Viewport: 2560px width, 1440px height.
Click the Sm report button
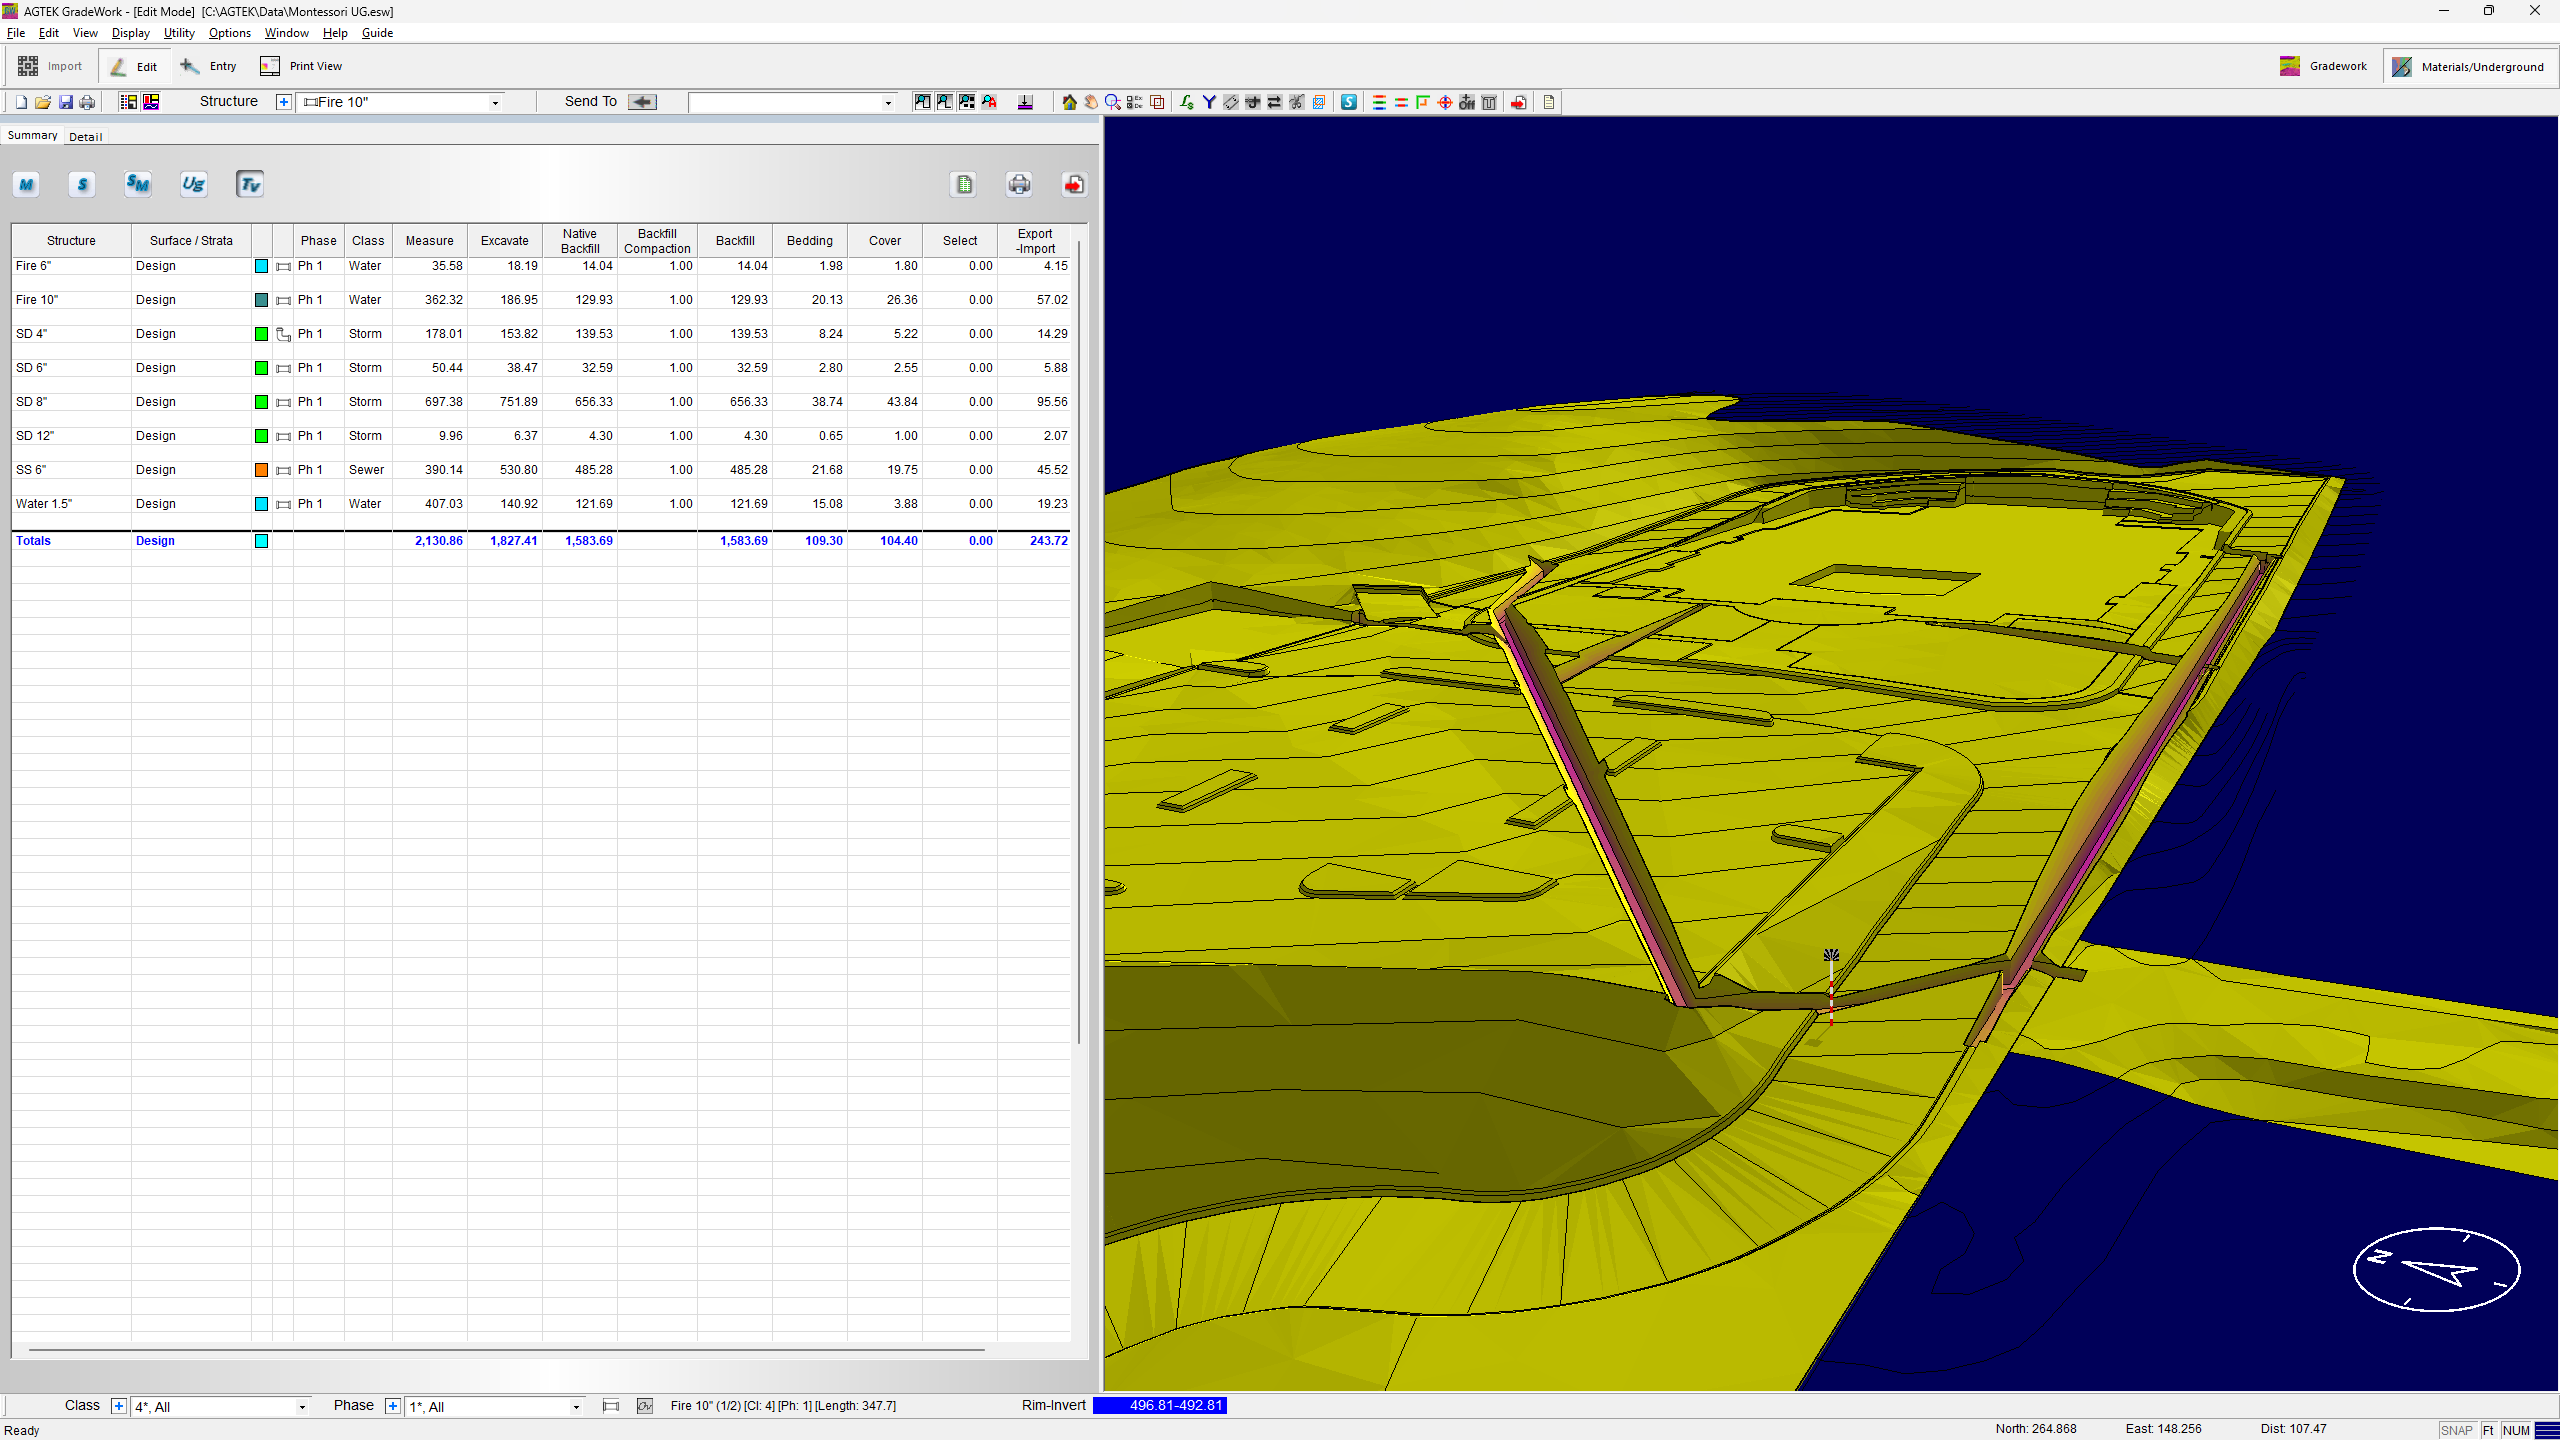point(137,184)
